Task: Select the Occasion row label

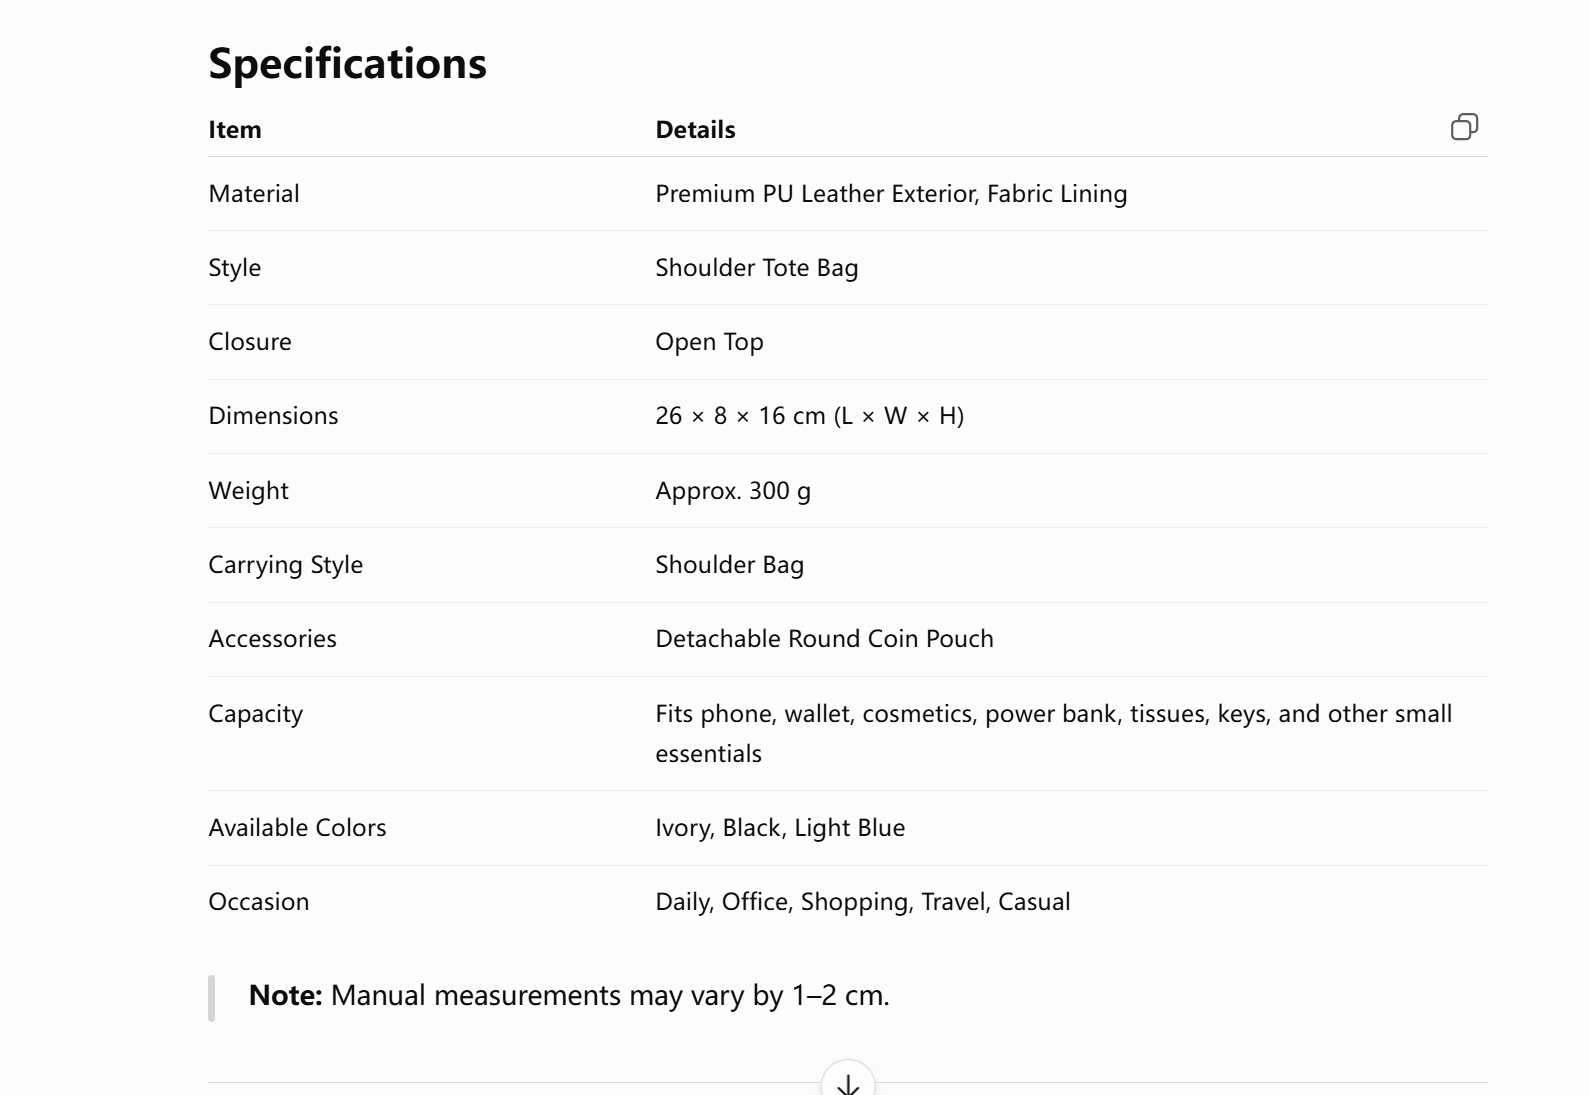Action: point(258,902)
